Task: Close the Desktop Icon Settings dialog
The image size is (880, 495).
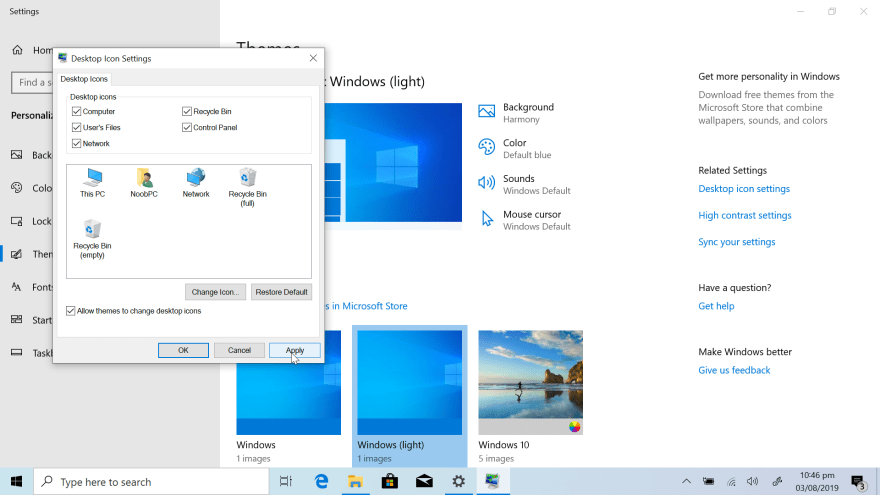Action: coord(313,58)
